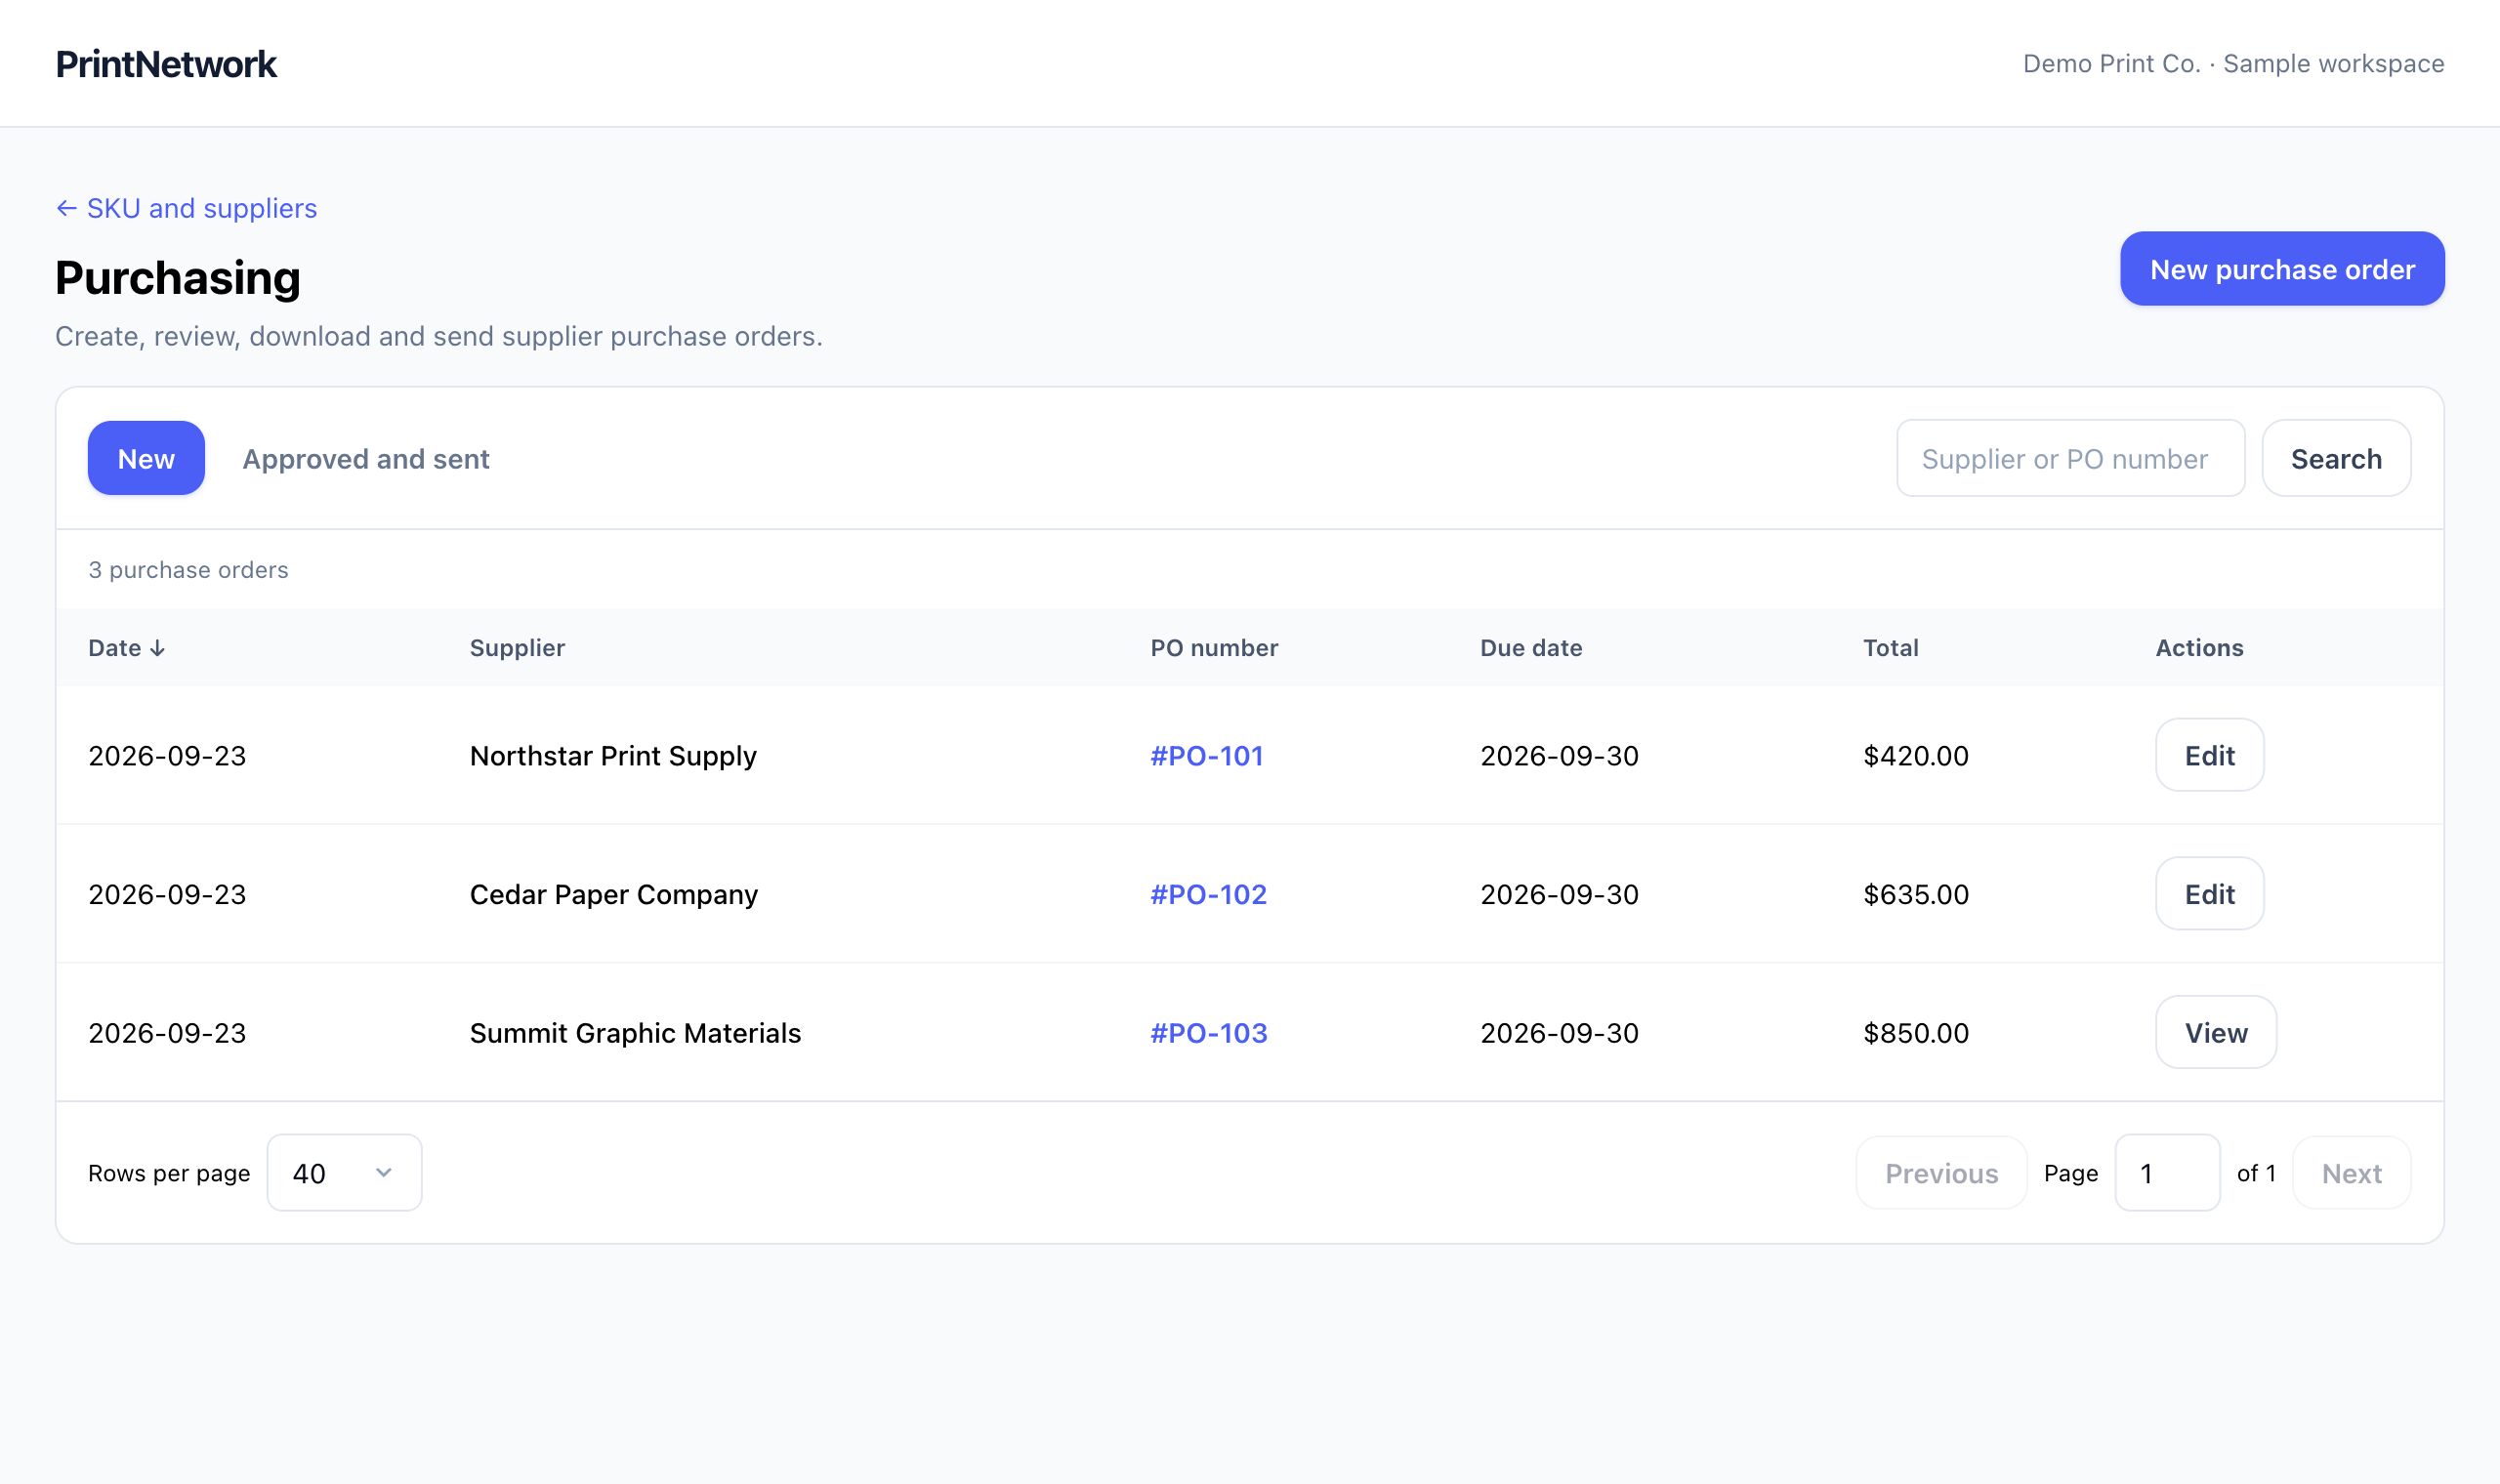
Task: Focus the Page number input
Action: (2167, 1172)
